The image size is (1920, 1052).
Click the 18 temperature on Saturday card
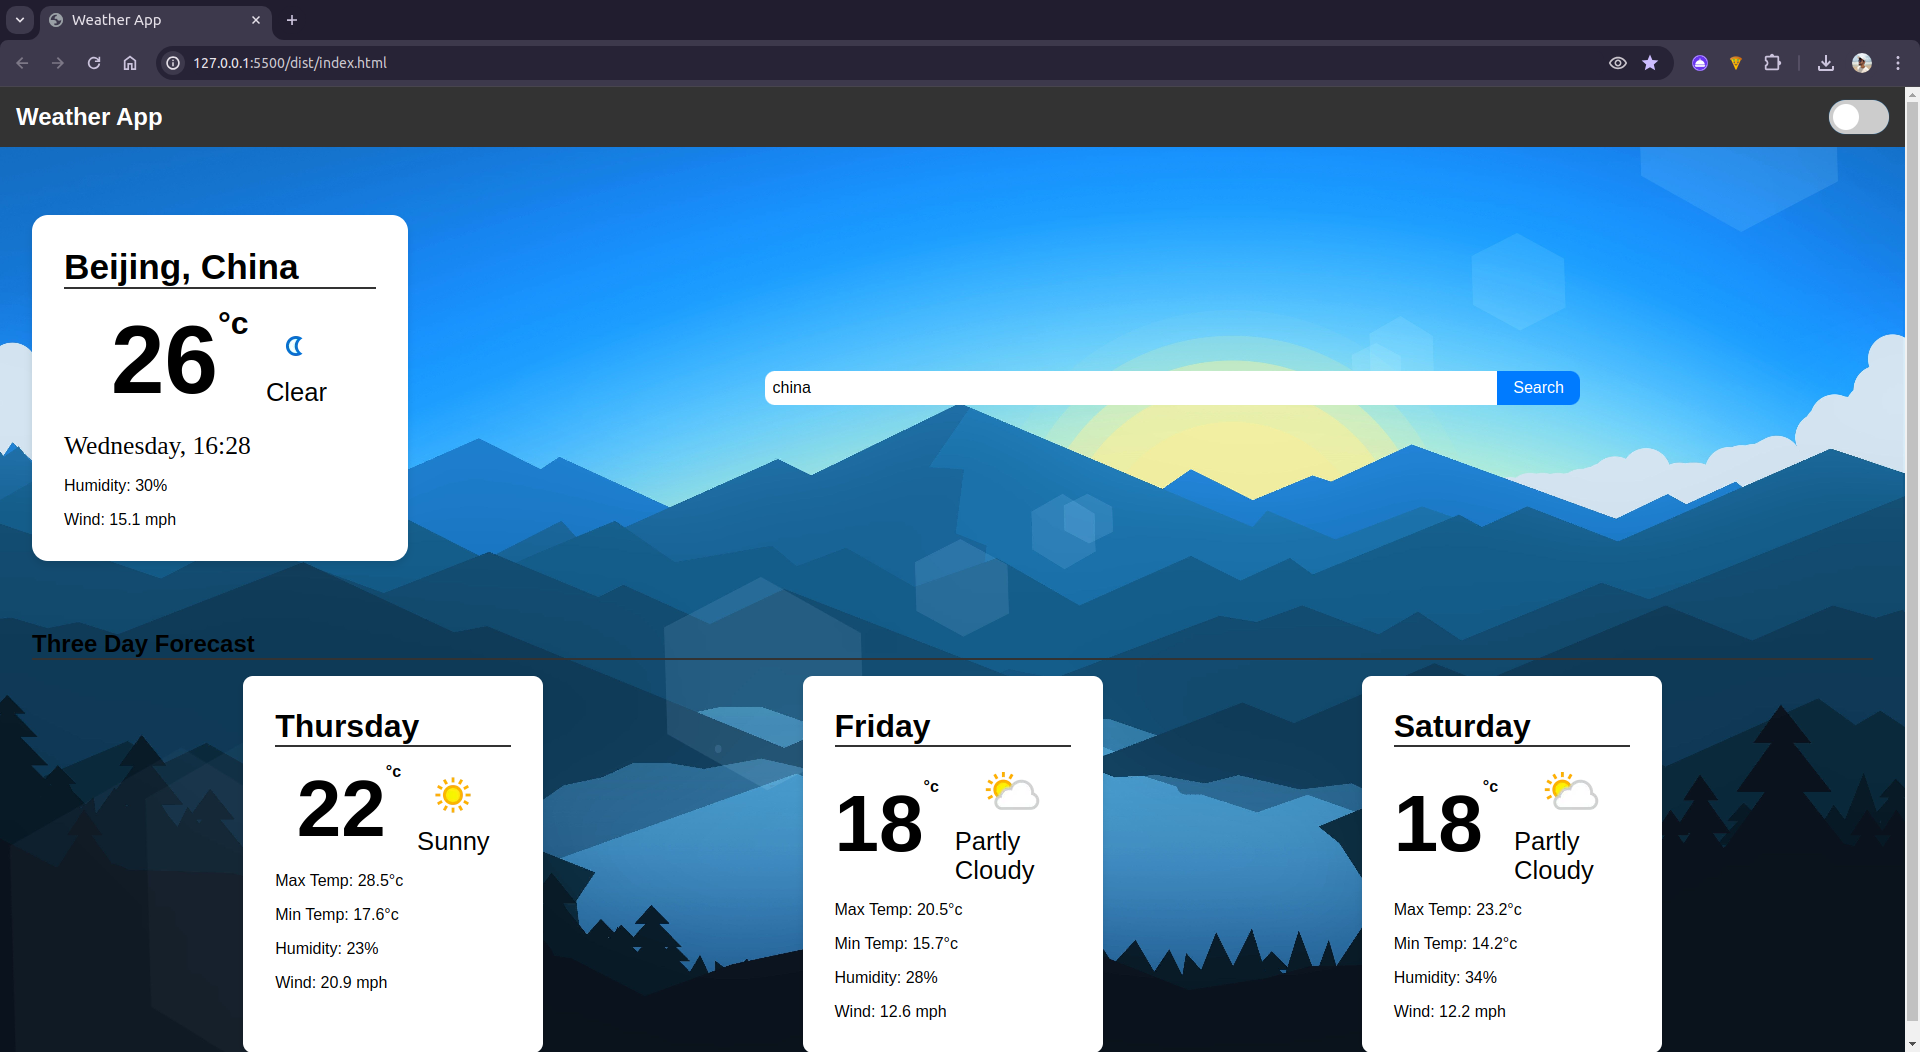coord(1438,824)
